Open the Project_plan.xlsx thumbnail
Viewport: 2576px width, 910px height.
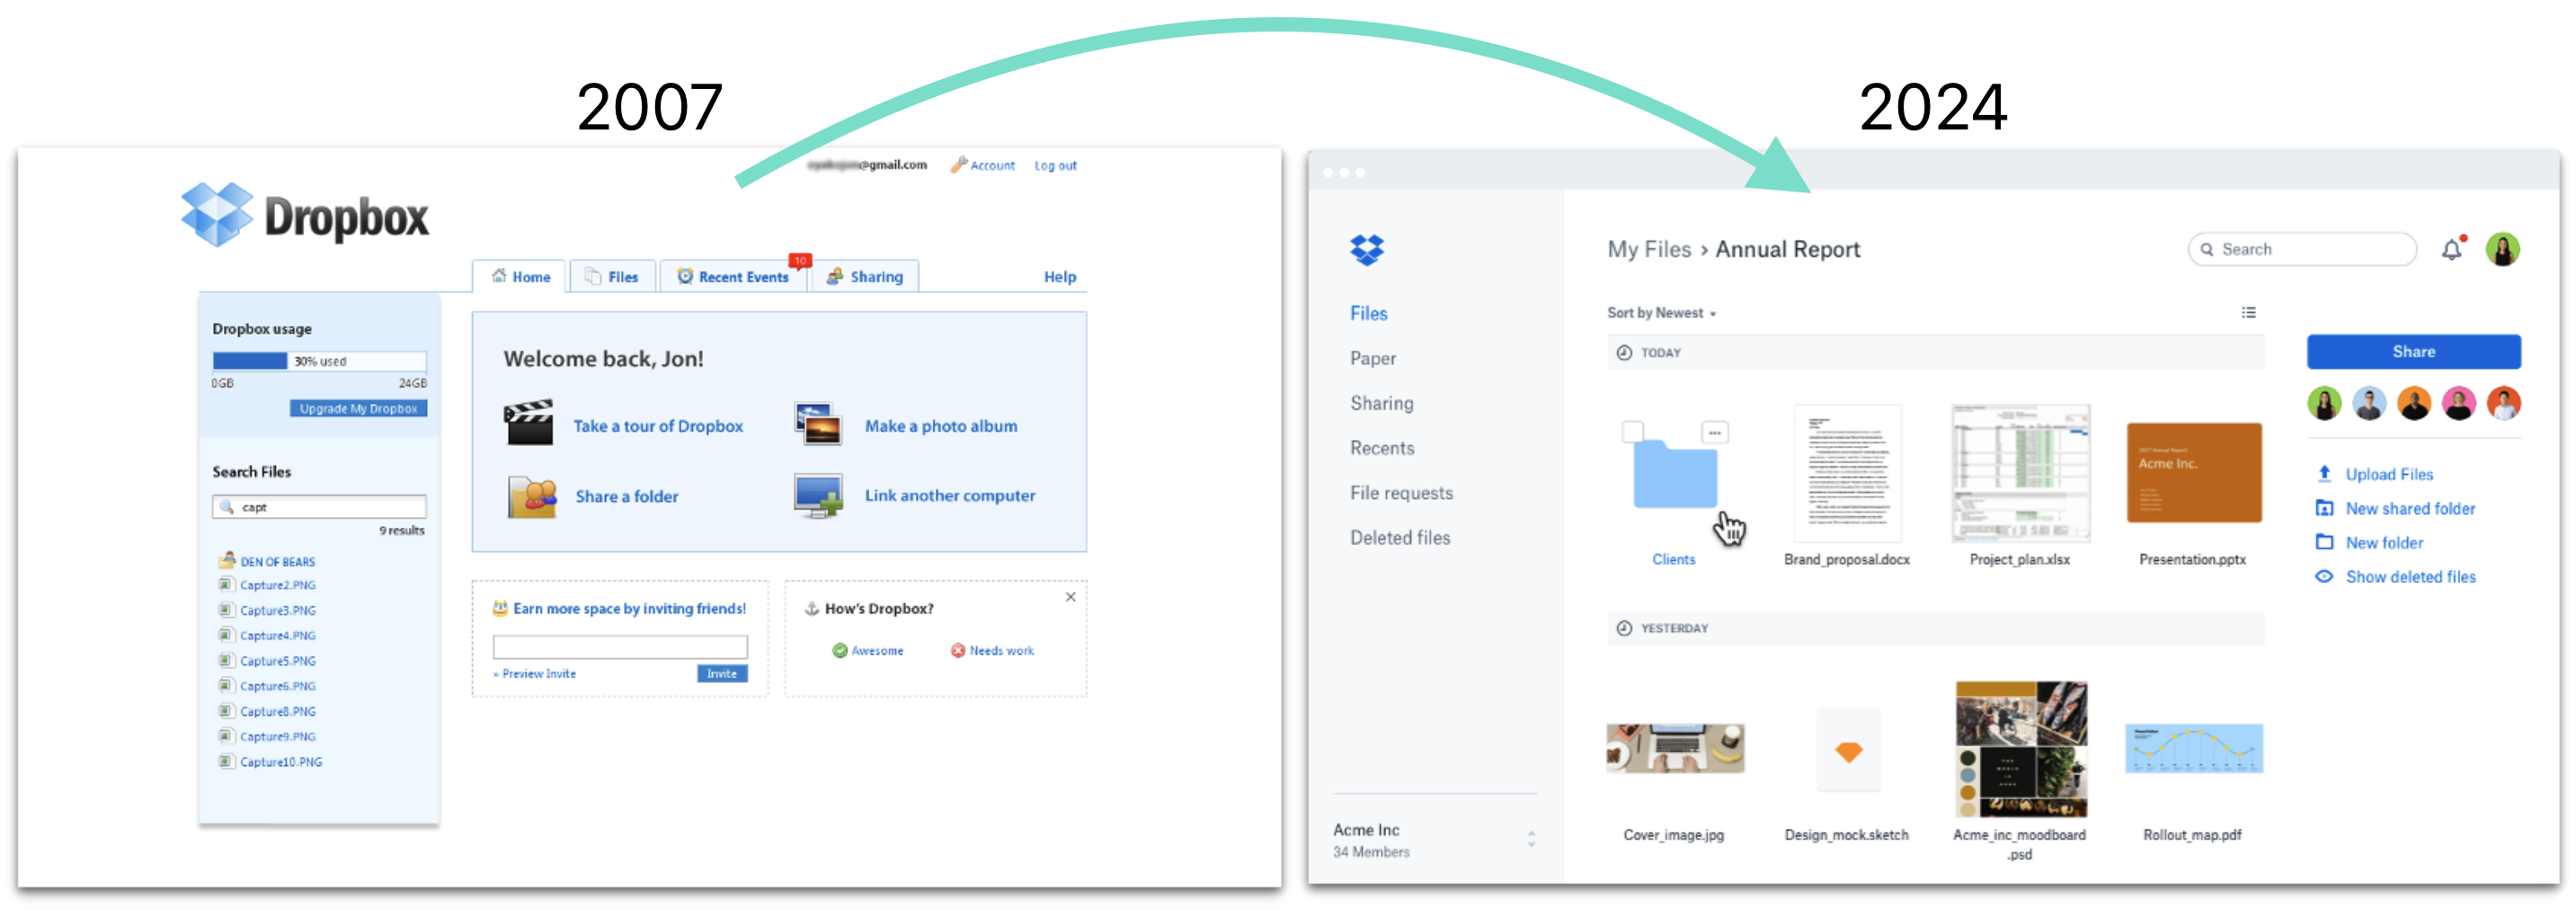point(2020,472)
